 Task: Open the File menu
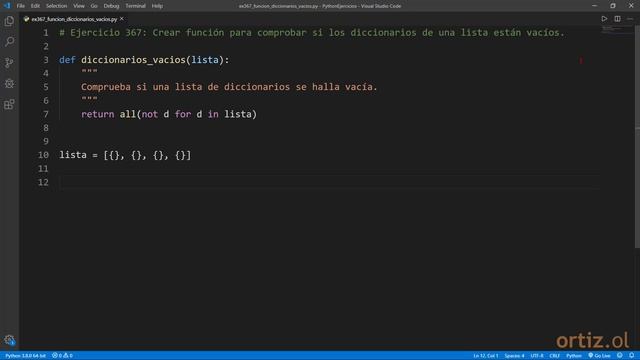[20, 6]
